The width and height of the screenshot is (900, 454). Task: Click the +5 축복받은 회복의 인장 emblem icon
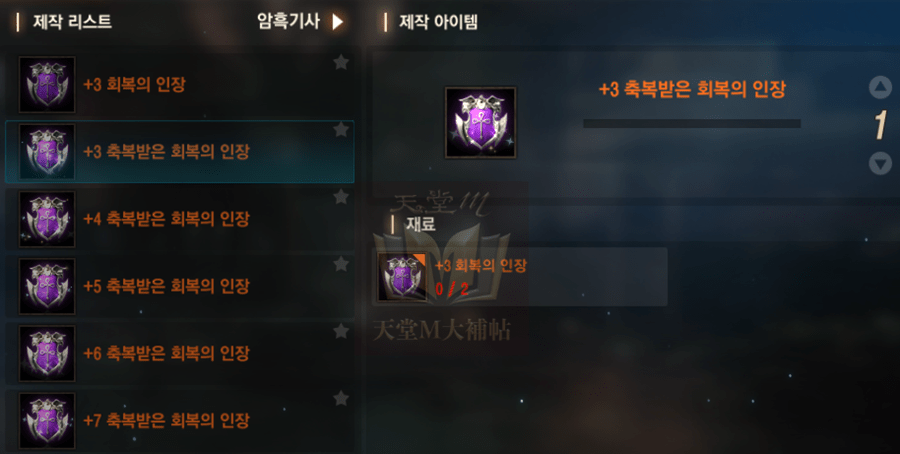coord(47,286)
